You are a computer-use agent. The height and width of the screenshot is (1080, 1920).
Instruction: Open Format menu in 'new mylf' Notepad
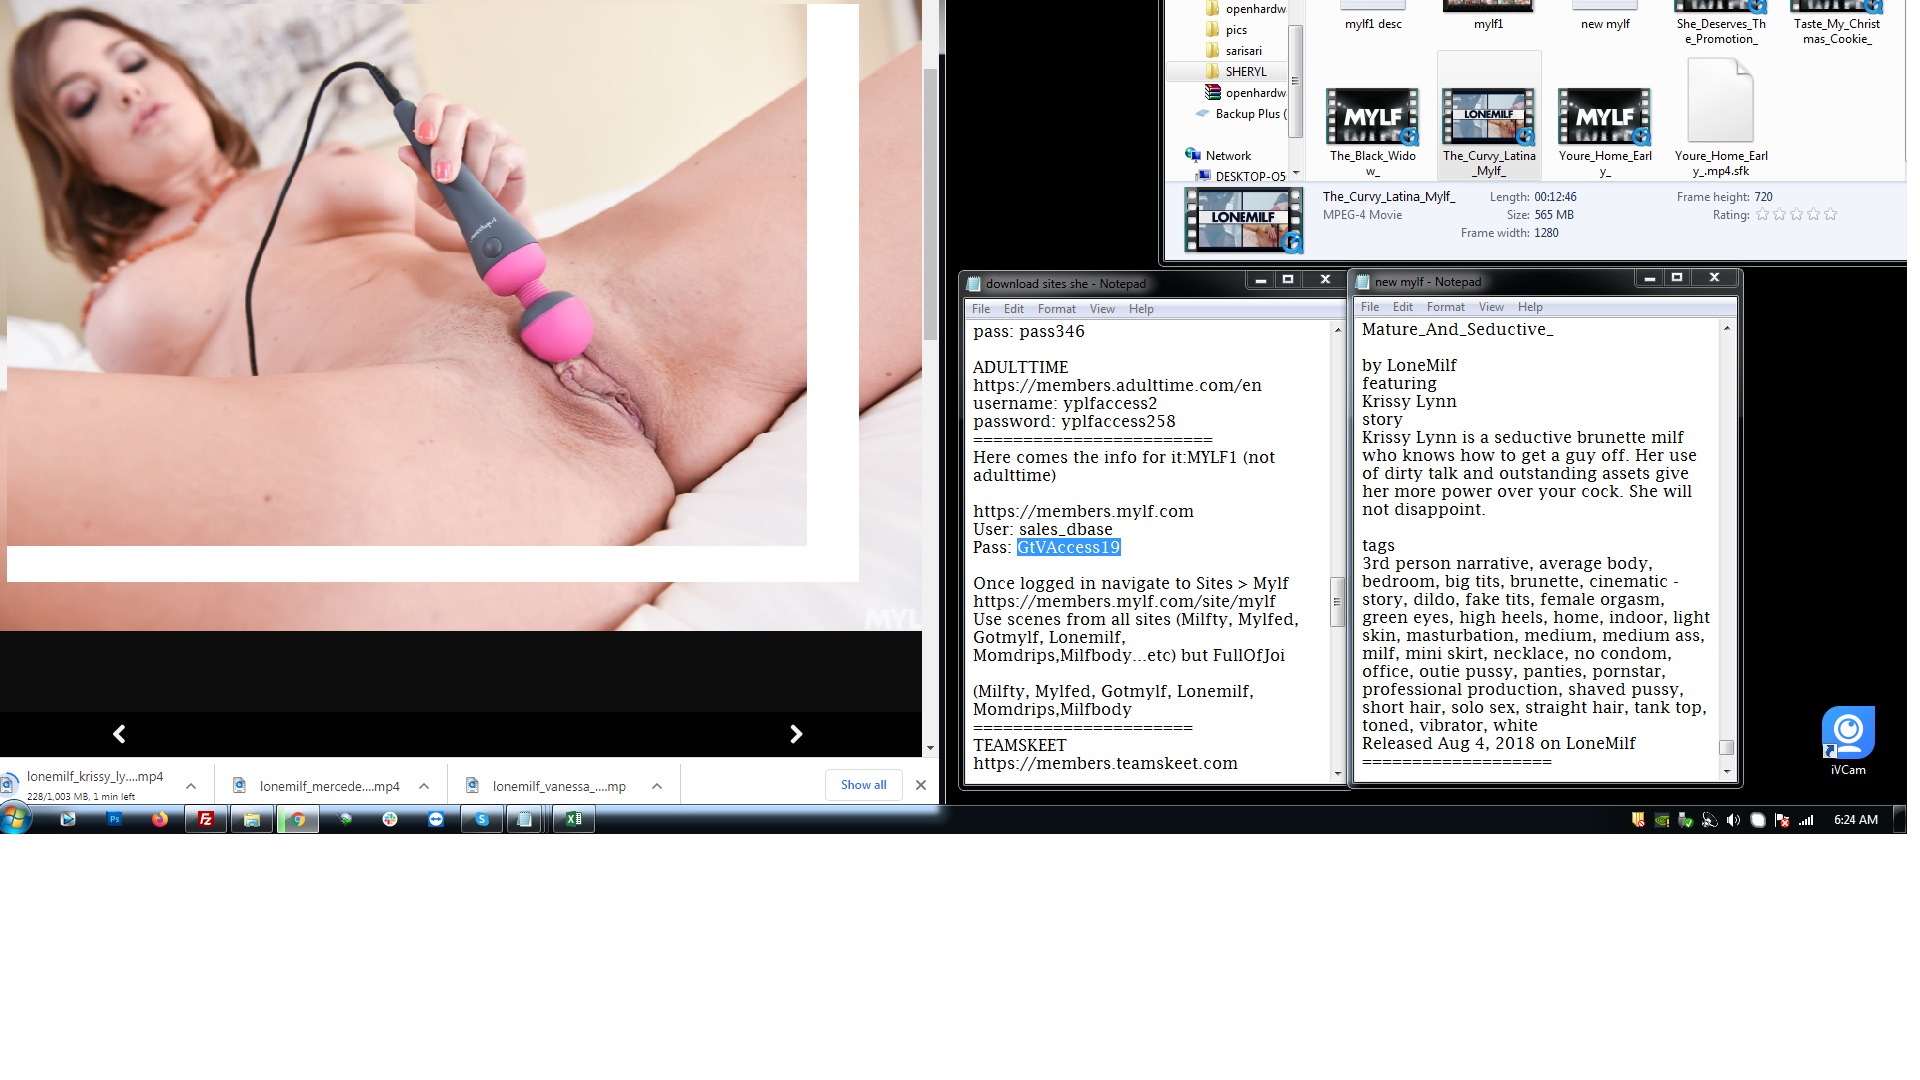pyautogui.click(x=1444, y=307)
